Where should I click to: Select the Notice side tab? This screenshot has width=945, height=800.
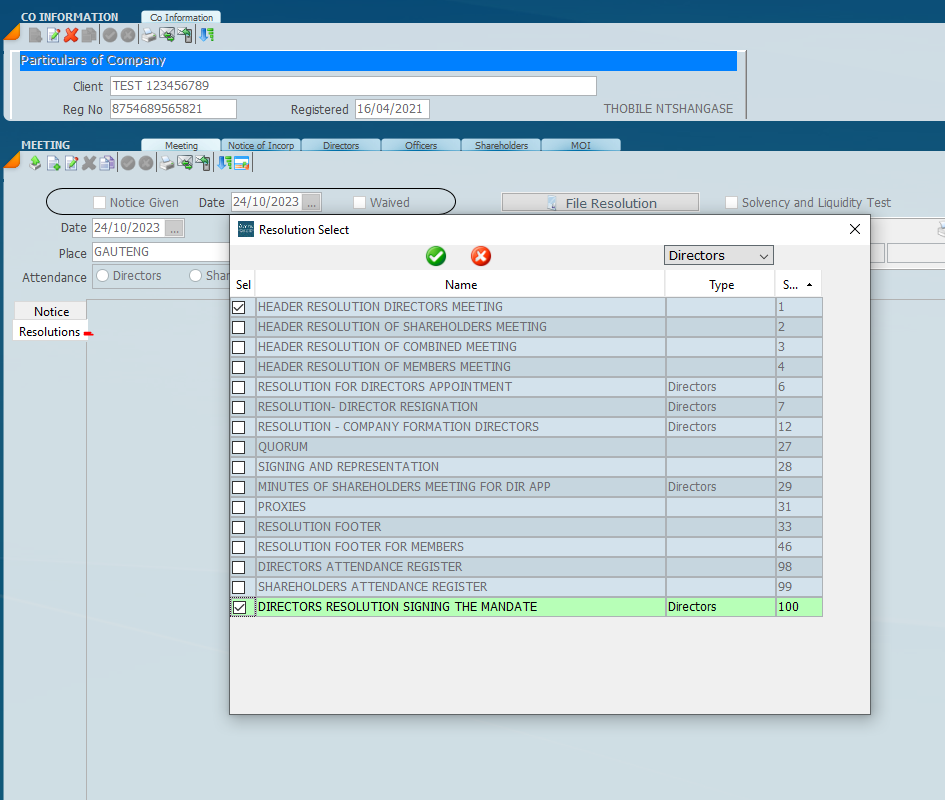pos(51,312)
